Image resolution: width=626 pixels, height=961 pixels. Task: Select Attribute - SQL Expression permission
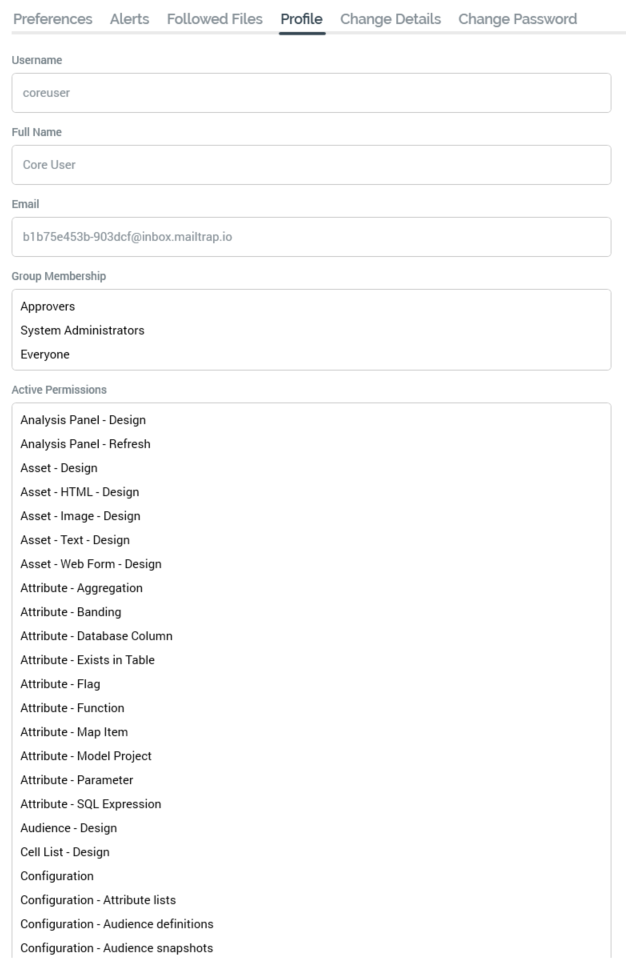point(91,804)
